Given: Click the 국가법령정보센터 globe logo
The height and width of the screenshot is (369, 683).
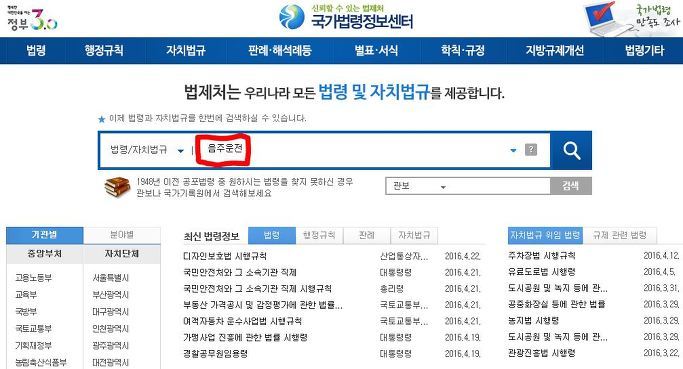Looking at the screenshot, I should [346, 17].
